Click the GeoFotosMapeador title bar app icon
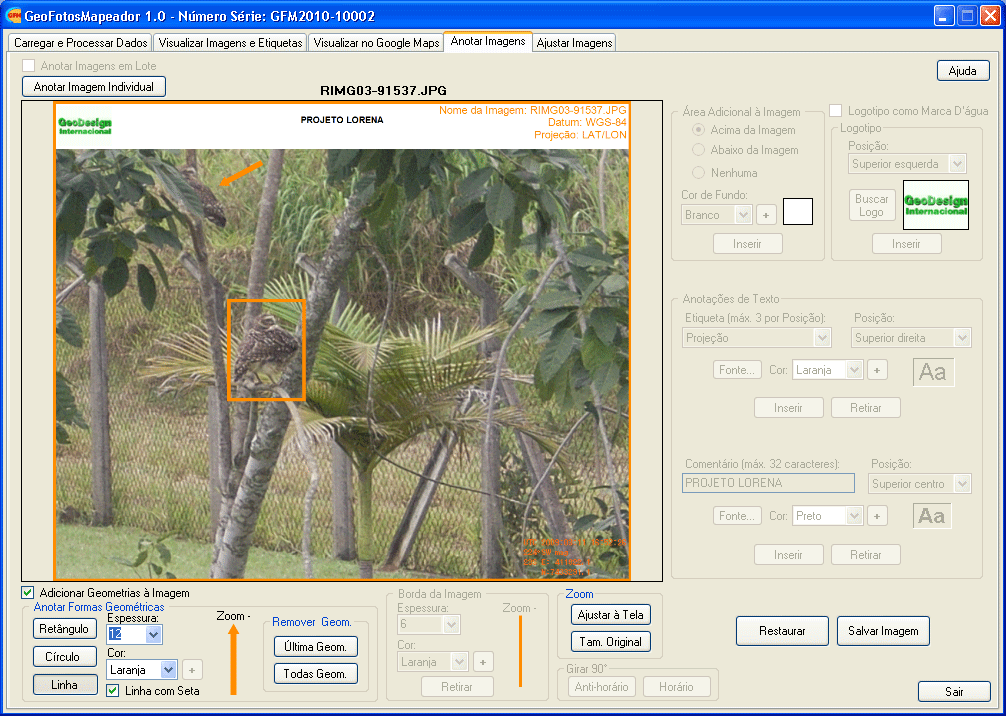This screenshot has height=716, width=1006. [x=14, y=15]
